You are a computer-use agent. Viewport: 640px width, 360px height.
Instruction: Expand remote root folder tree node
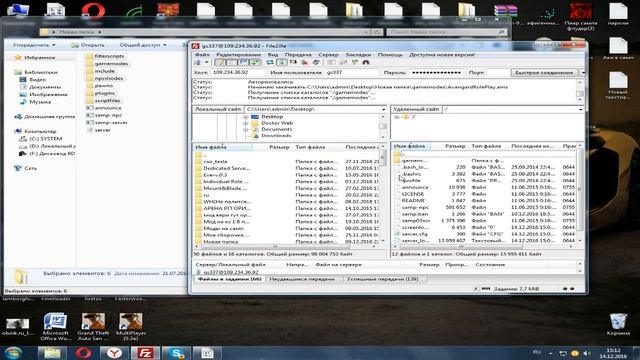[397, 117]
